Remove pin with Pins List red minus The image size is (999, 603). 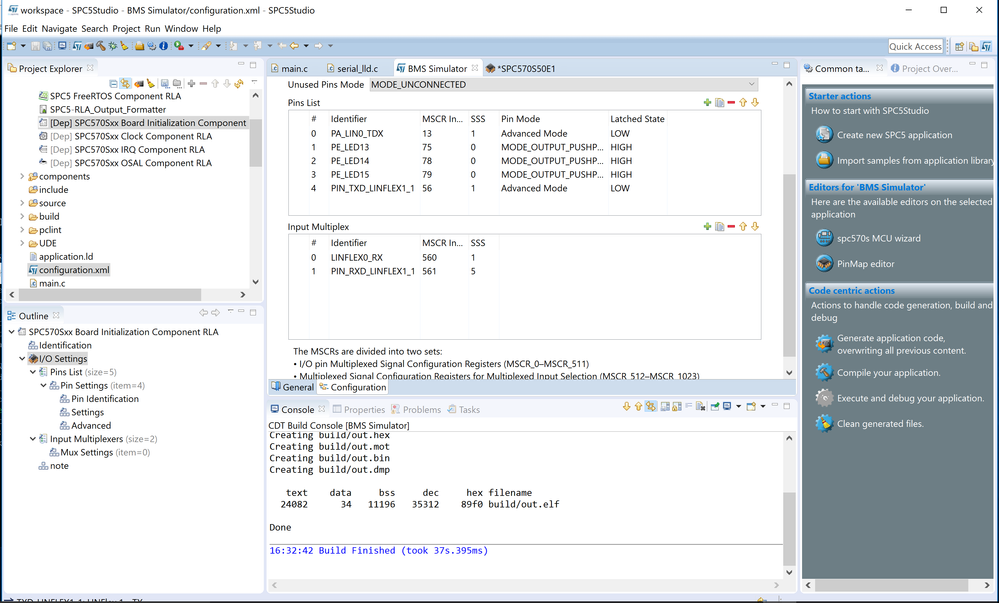click(x=731, y=103)
